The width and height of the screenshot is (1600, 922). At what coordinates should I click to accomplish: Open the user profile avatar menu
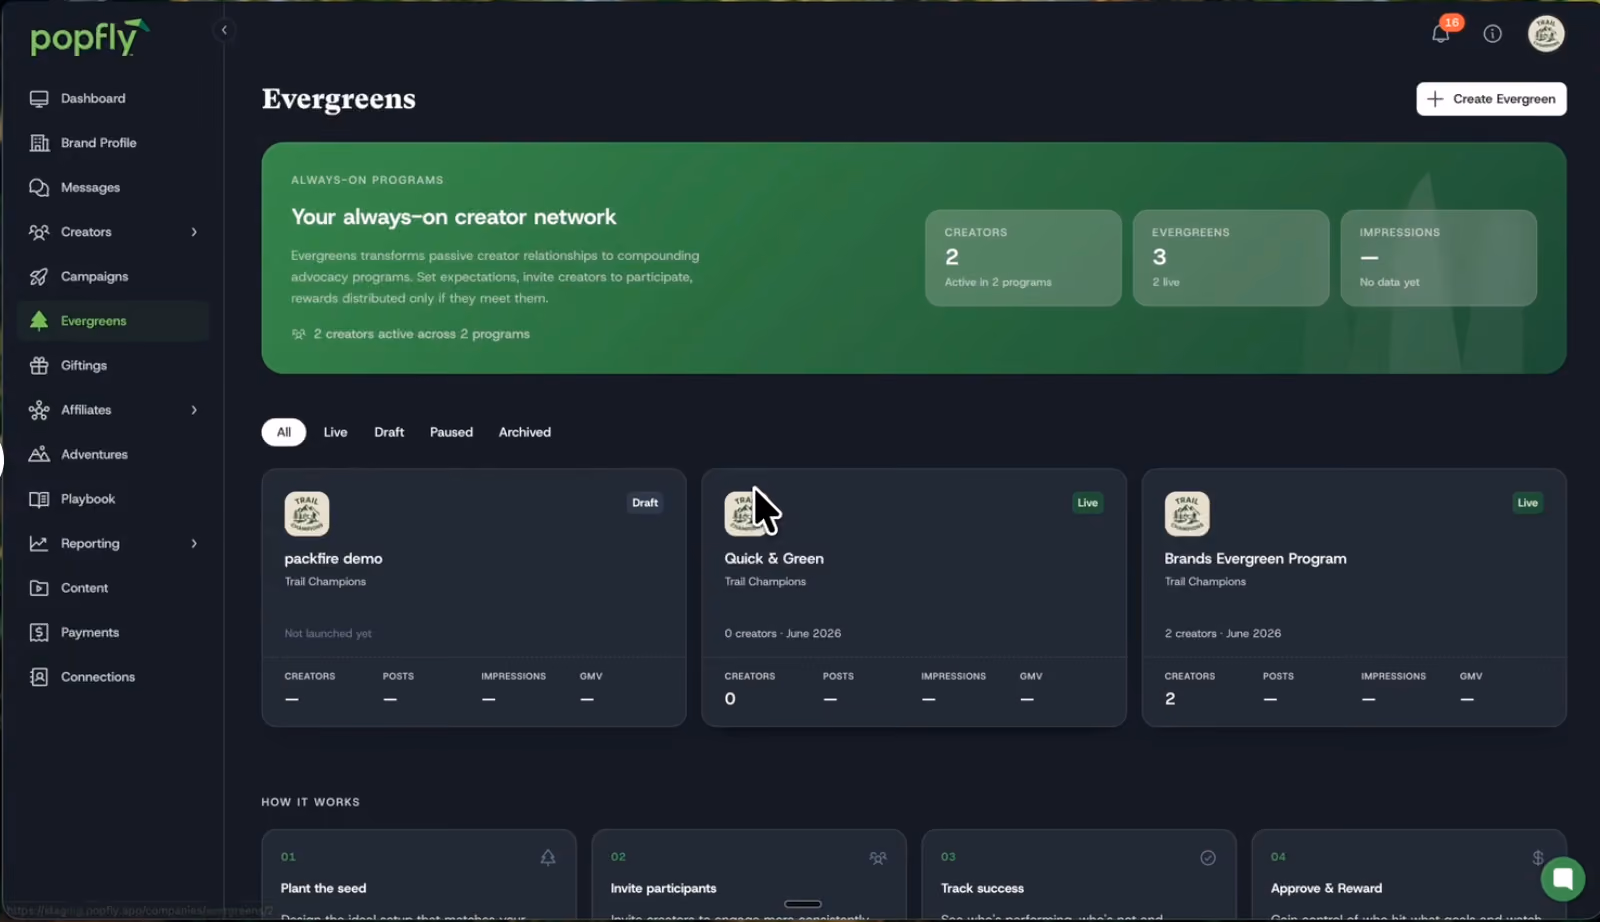click(1546, 34)
